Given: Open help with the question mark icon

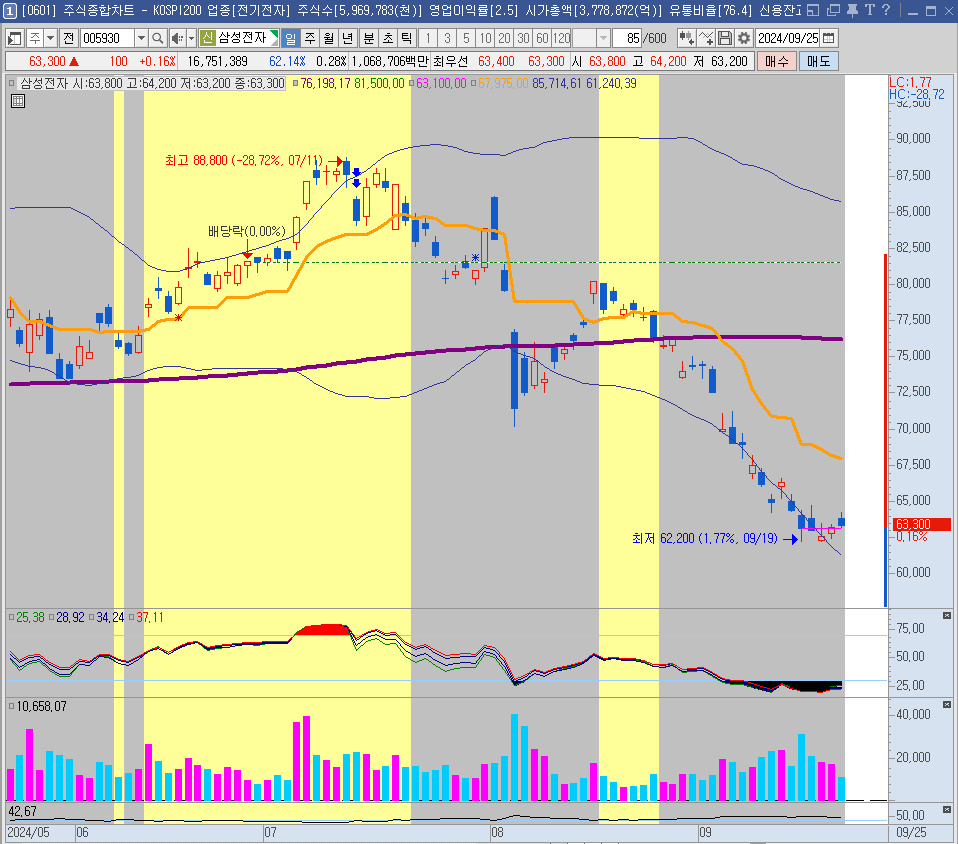Looking at the screenshot, I should coord(886,10).
